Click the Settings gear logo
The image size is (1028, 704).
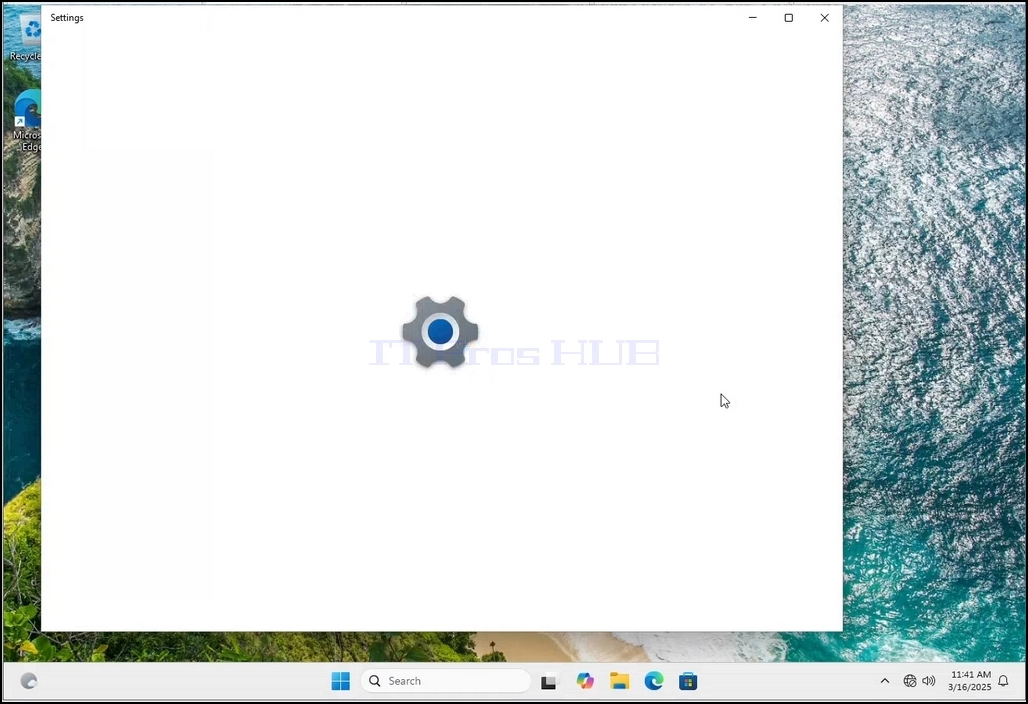440,332
